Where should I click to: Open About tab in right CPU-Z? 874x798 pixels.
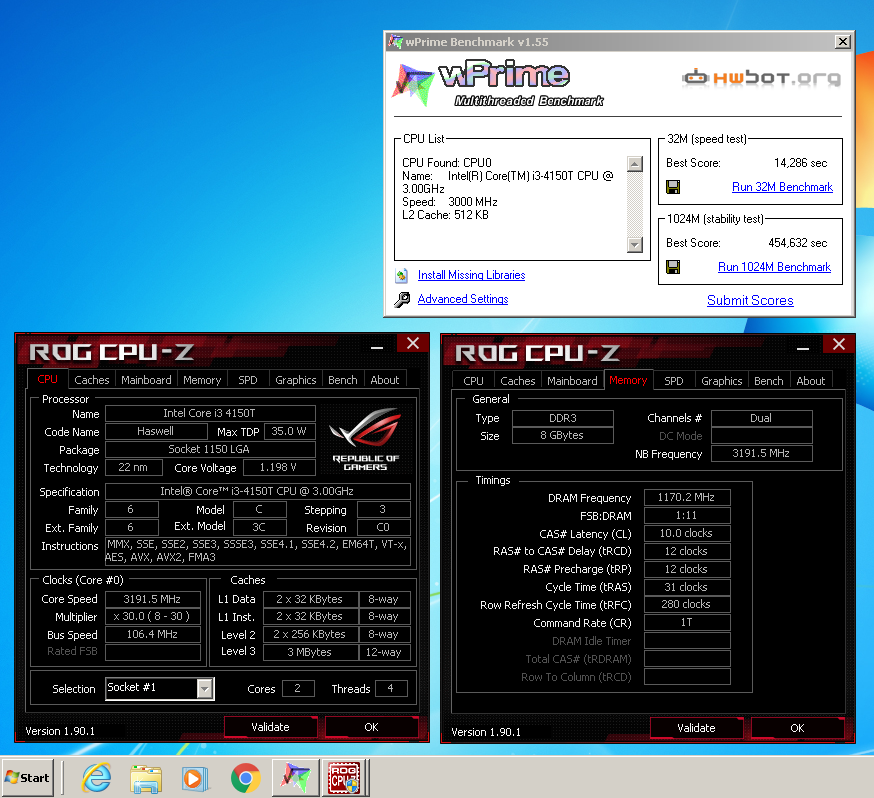pyautogui.click(x=810, y=381)
